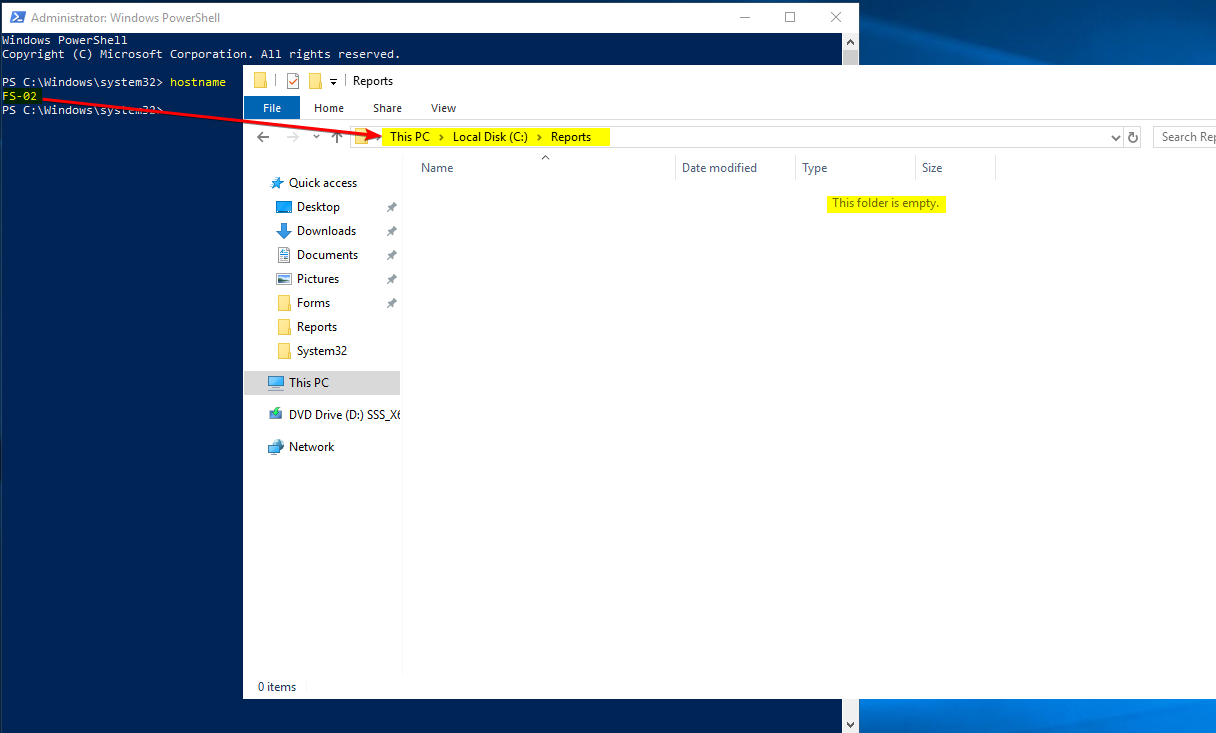Image resolution: width=1216 pixels, height=733 pixels.
Task: Unpin Pictures using its pin icon
Action: pyautogui.click(x=391, y=279)
